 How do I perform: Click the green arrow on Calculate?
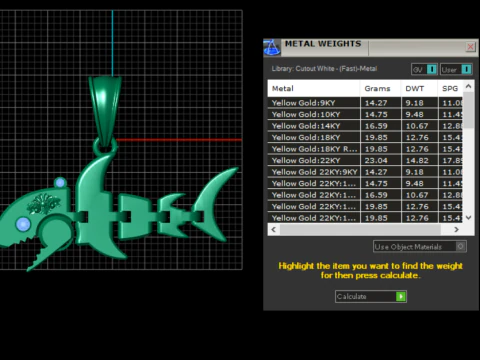[x=401, y=296]
